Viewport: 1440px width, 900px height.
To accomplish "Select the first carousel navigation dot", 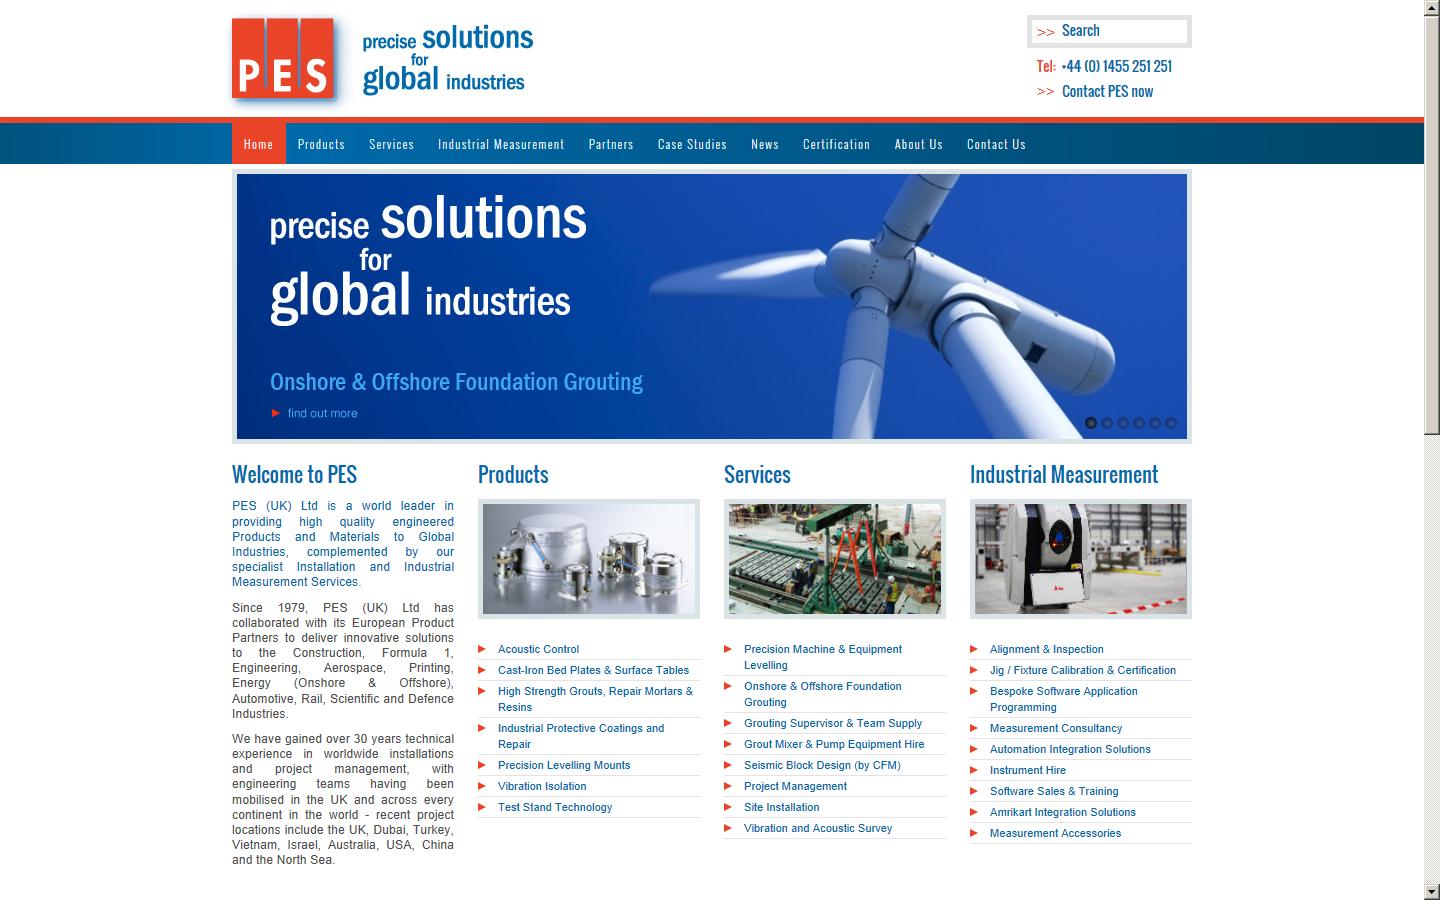I will tap(1090, 423).
